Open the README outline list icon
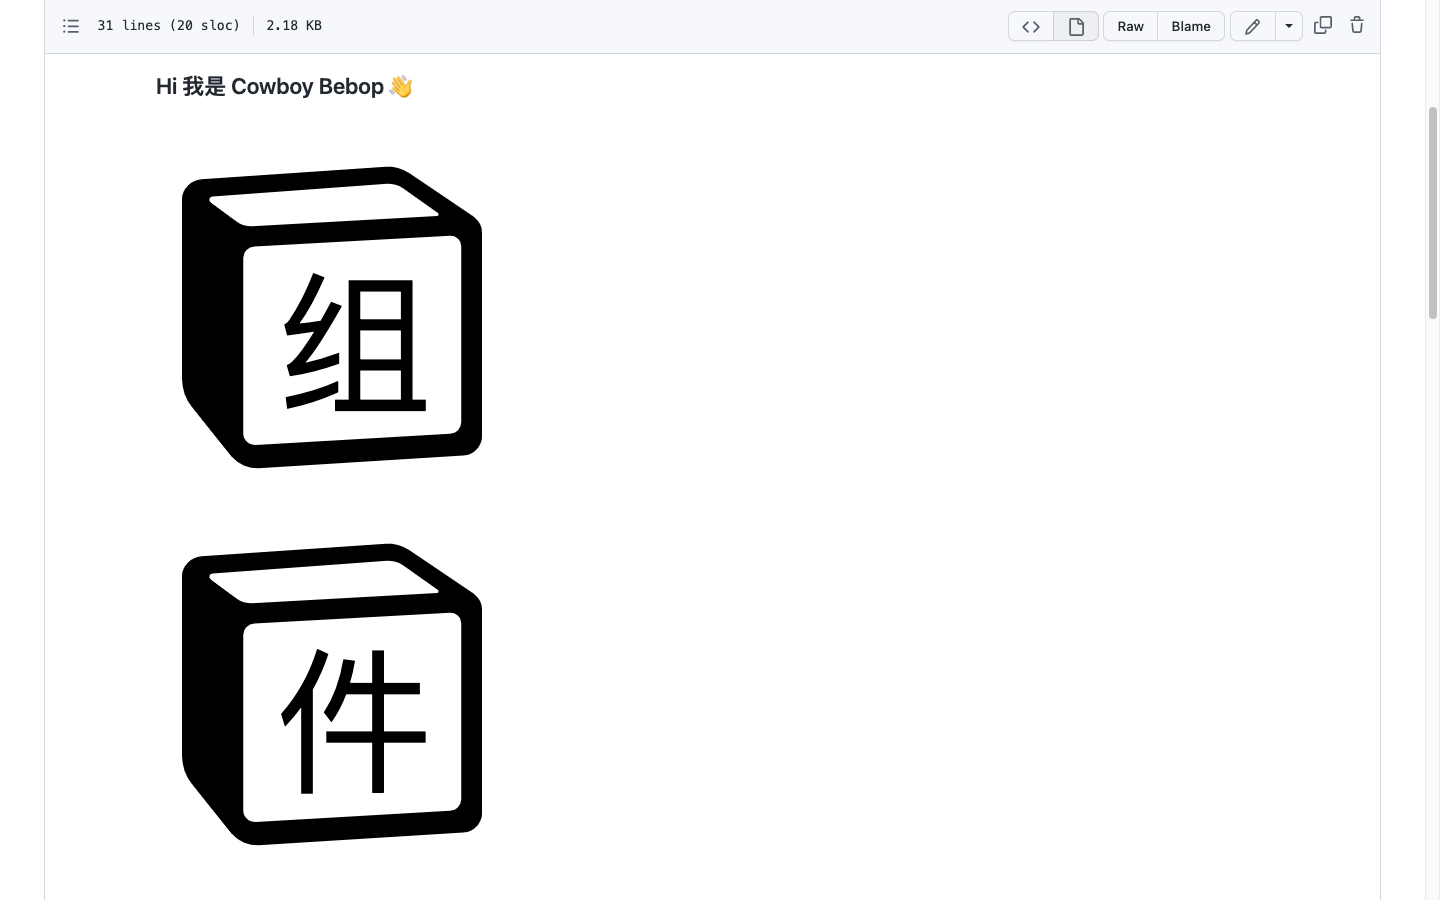The width and height of the screenshot is (1440, 900). [71, 26]
